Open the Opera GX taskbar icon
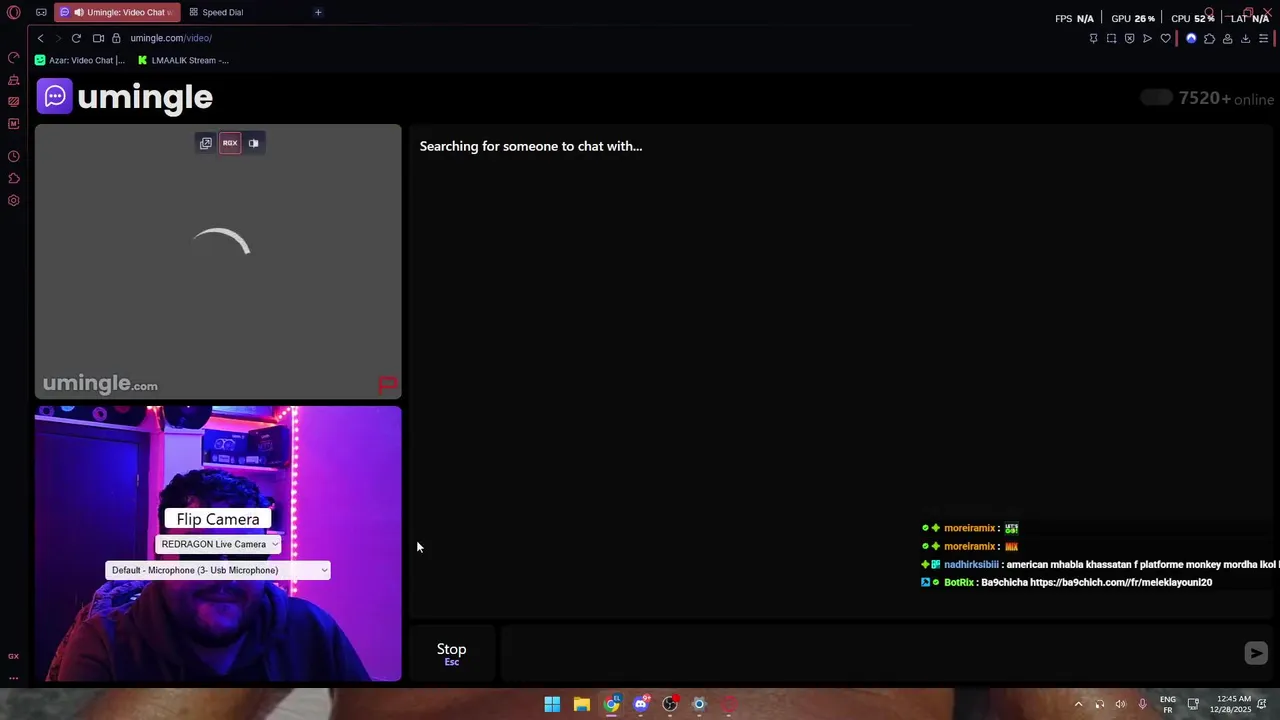Viewport: 1280px width, 720px height. pos(729,704)
